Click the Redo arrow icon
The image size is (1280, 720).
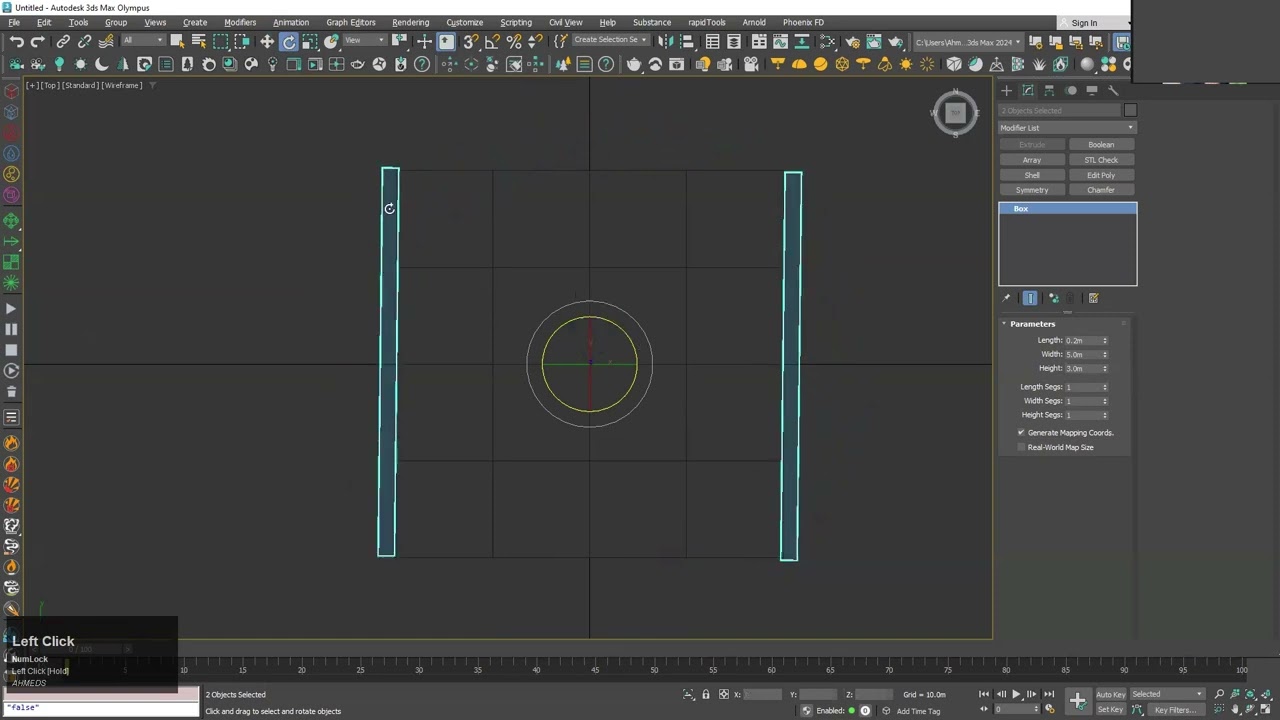[x=37, y=42]
